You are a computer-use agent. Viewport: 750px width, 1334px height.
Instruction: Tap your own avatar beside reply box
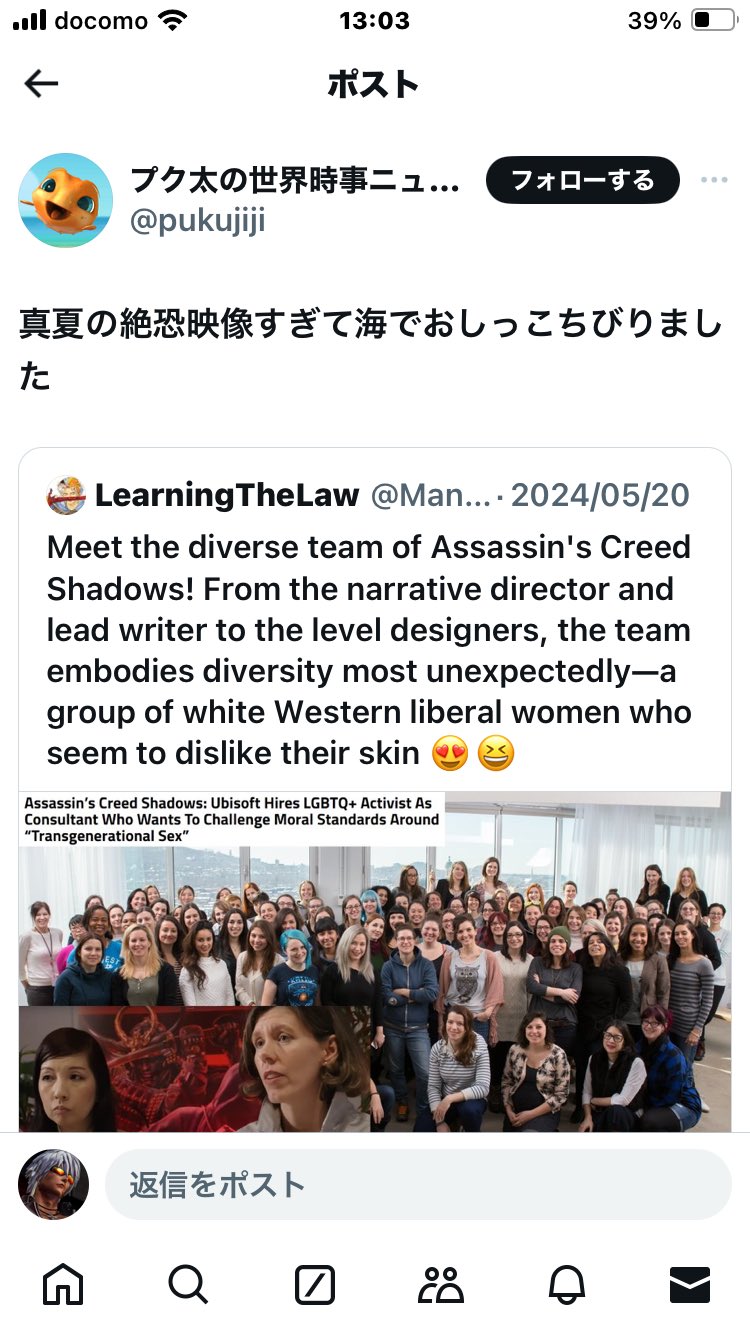[53, 1184]
